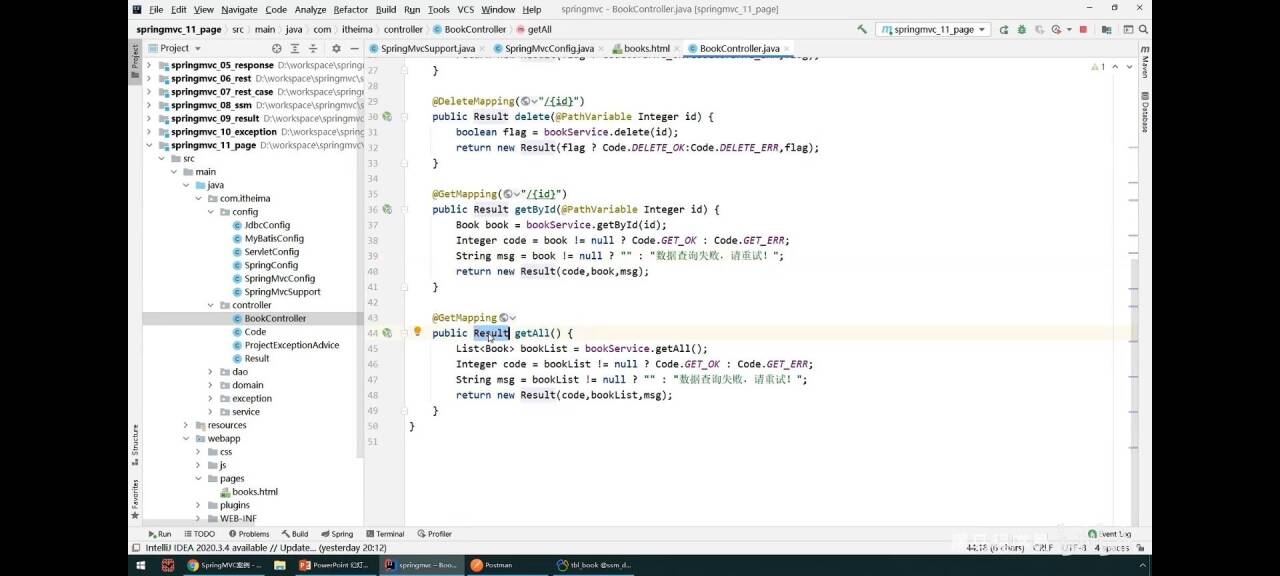1280x576 pixels.
Task: Open PowerPoint from the taskbar
Action: [335, 565]
